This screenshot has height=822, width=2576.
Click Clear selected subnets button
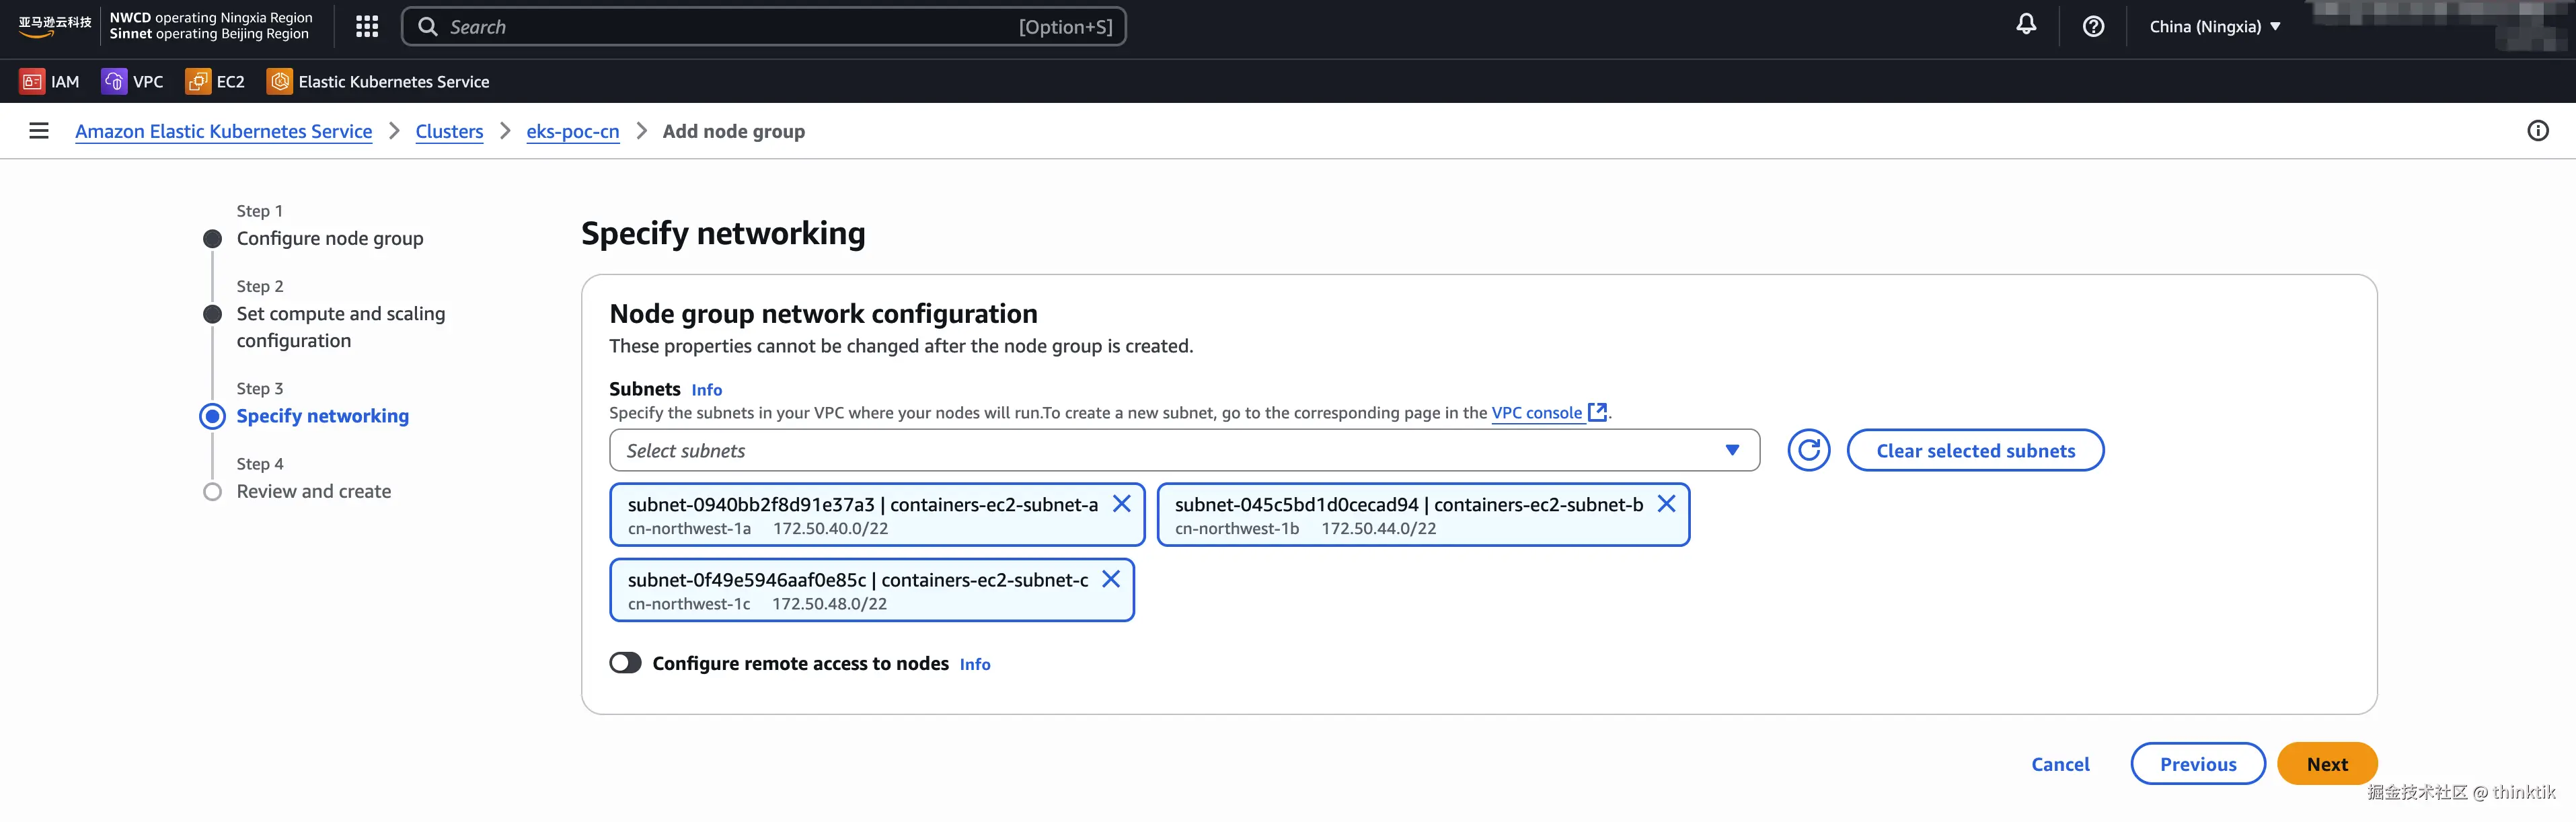pyautogui.click(x=1975, y=451)
